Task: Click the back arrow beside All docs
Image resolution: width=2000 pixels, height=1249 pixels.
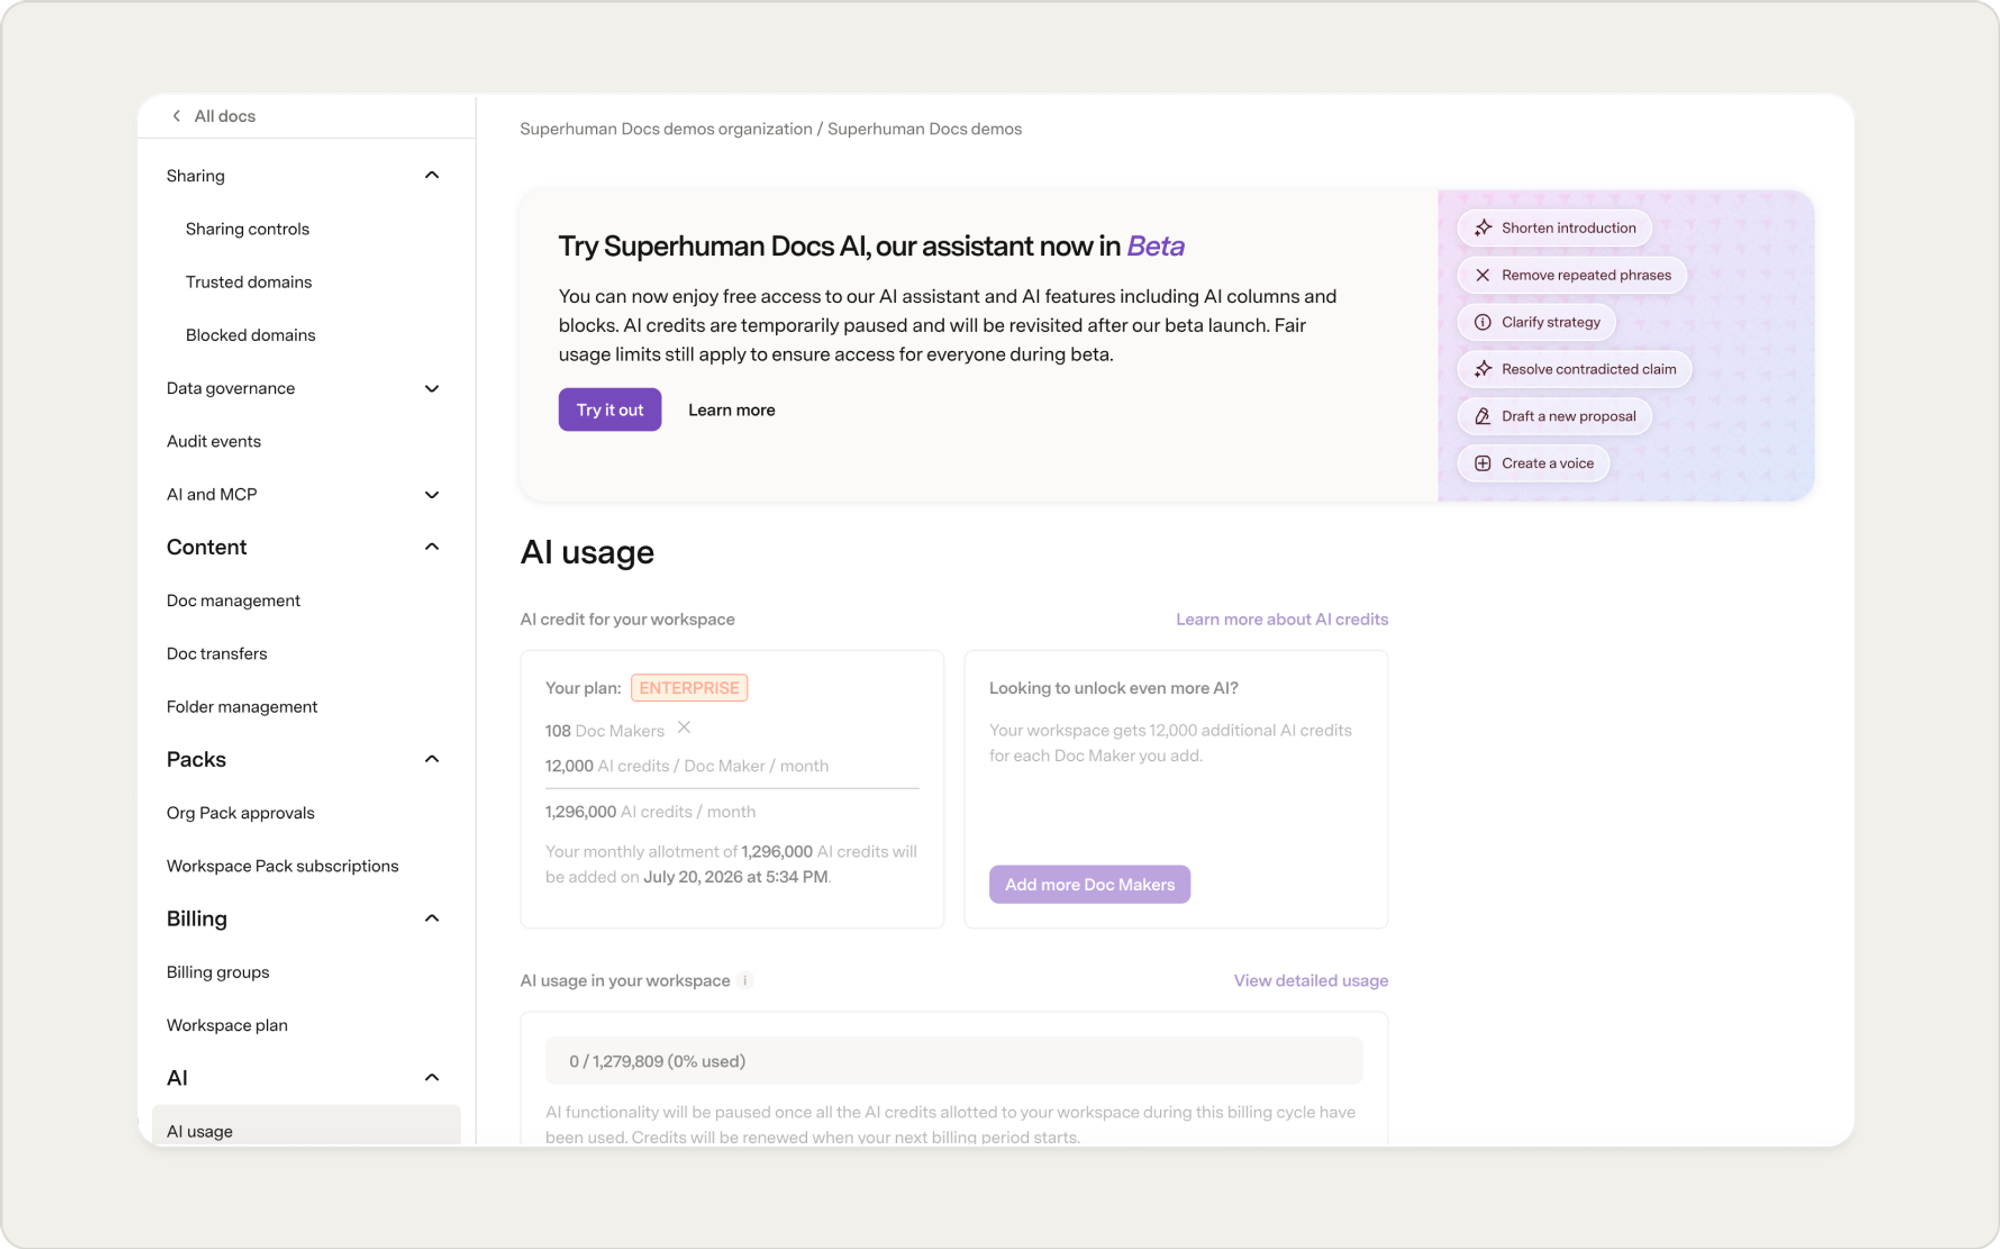Action: pos(176,116)
